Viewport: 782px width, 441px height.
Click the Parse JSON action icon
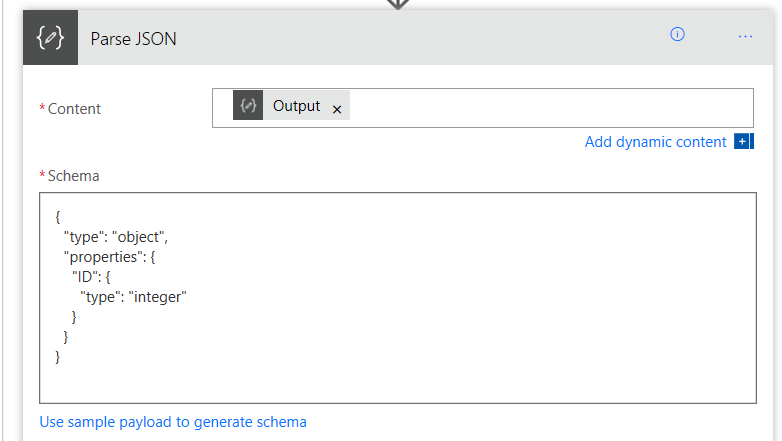pos(50,37)
